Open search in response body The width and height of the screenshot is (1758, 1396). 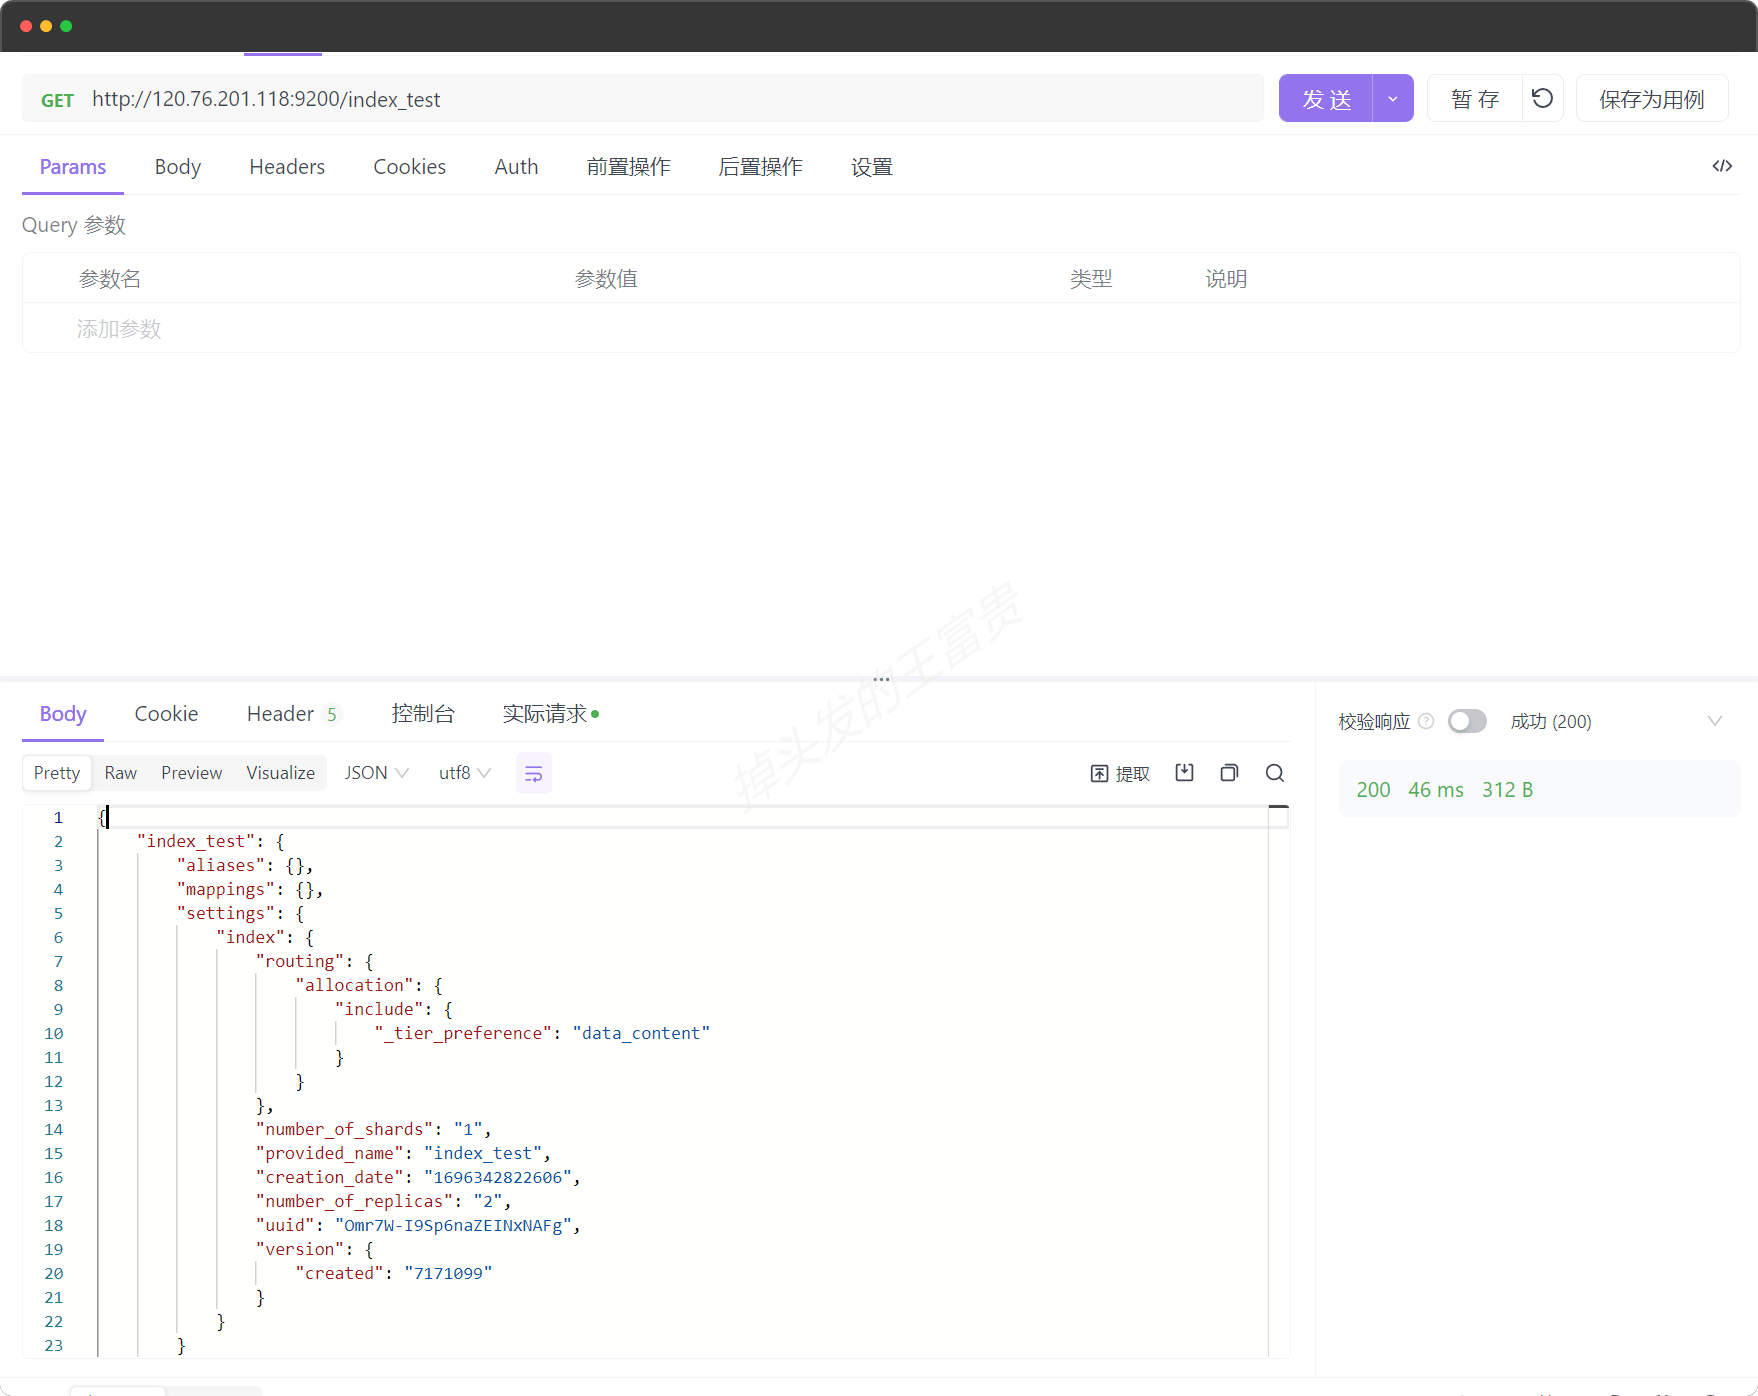point(1275,772)
